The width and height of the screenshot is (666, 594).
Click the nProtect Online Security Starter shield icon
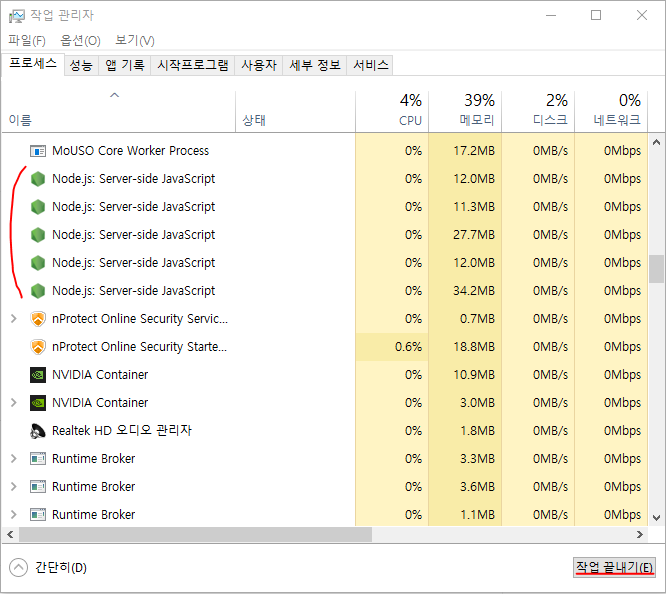tap(38, 347)
